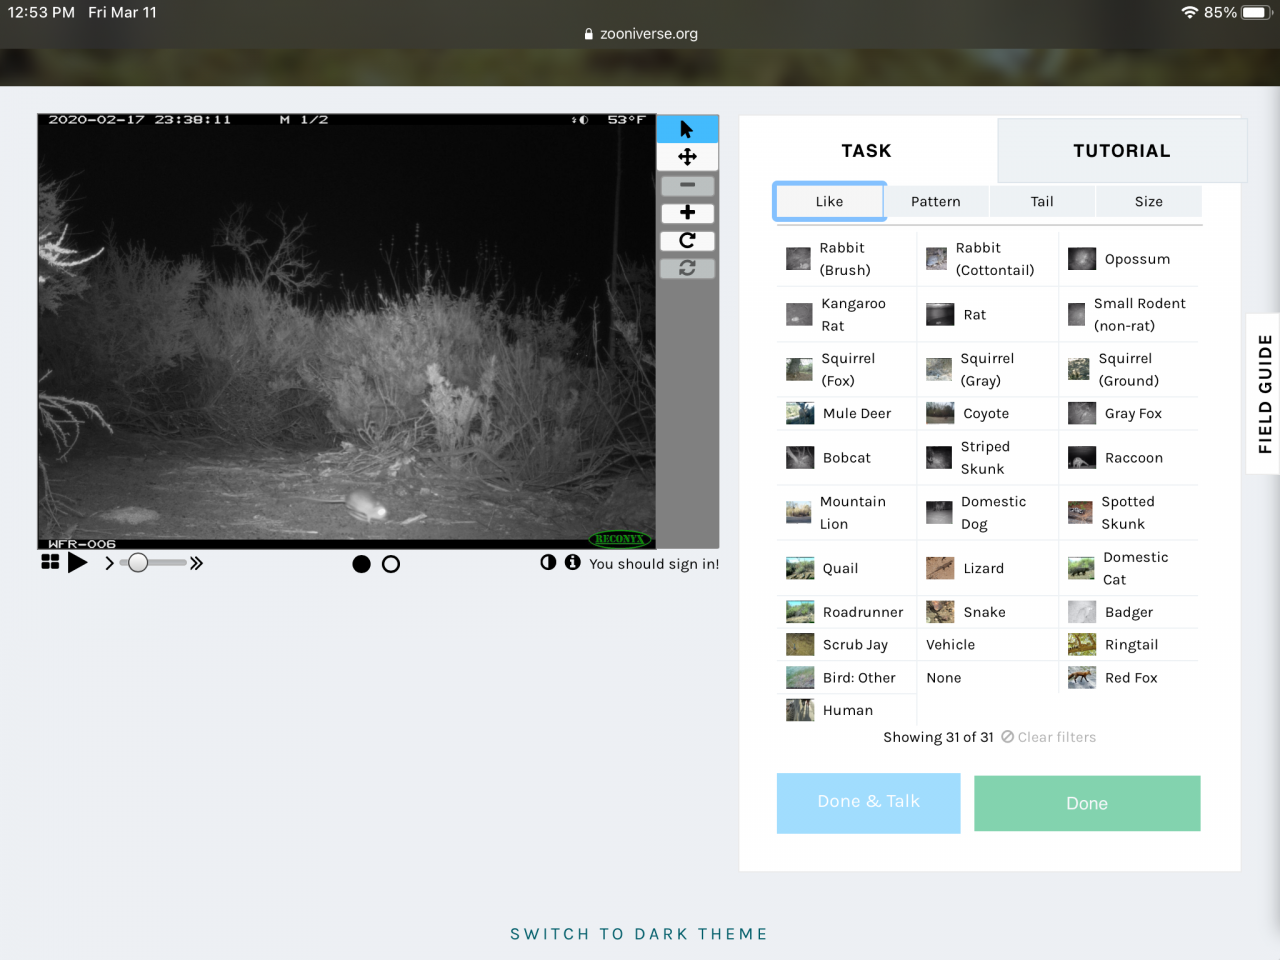Play the image sequence
Image resolution: width=1280 pixels, height=960 pixels.
tap(77, 563)
